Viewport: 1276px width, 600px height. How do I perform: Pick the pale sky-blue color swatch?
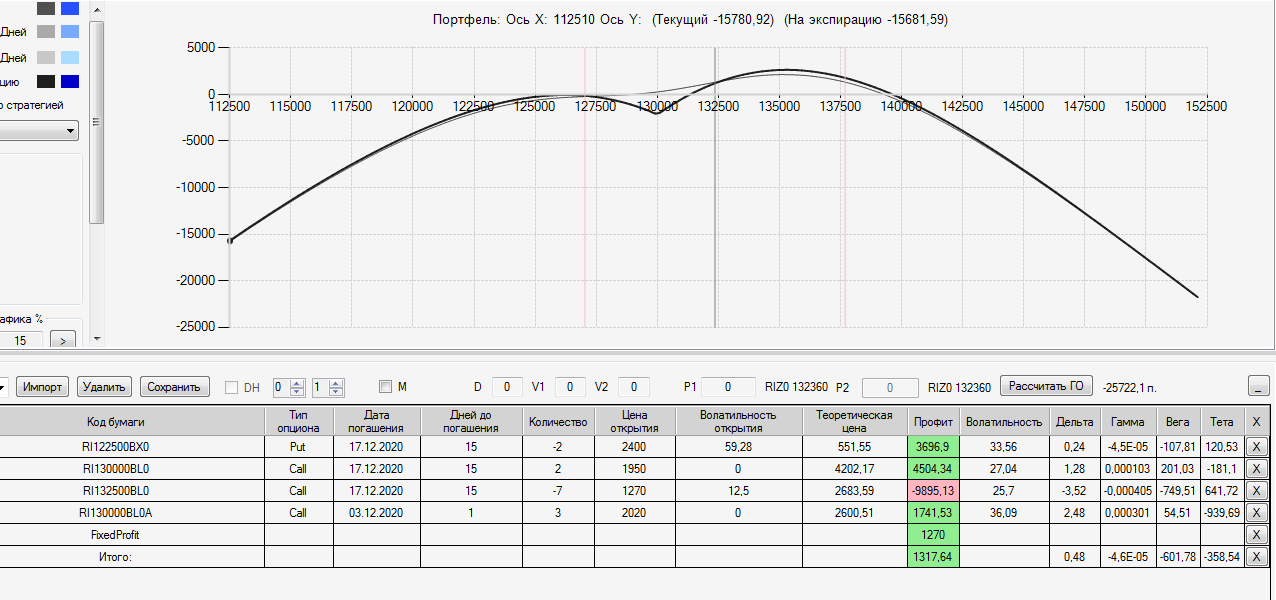coord(70,57)
